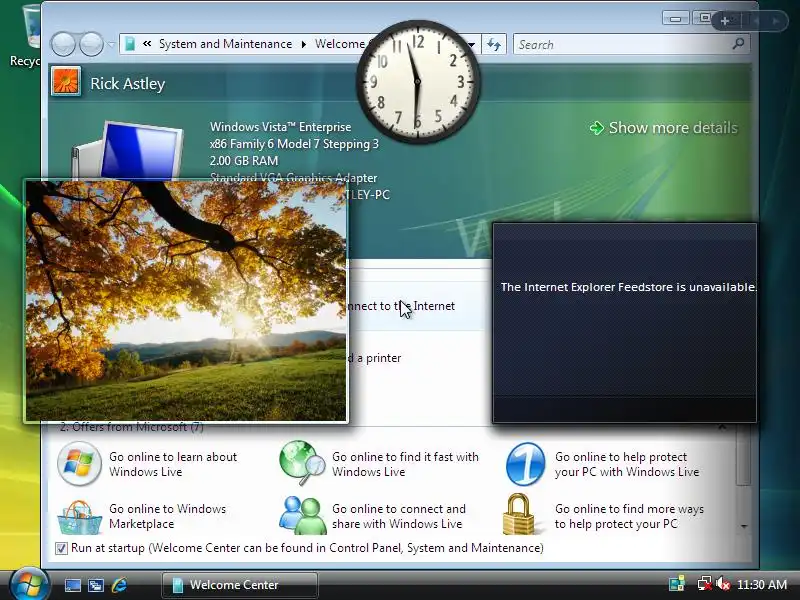The image size is (800, 600).
Task: Click the green Show more details arrow
Action: coord(596,128)
